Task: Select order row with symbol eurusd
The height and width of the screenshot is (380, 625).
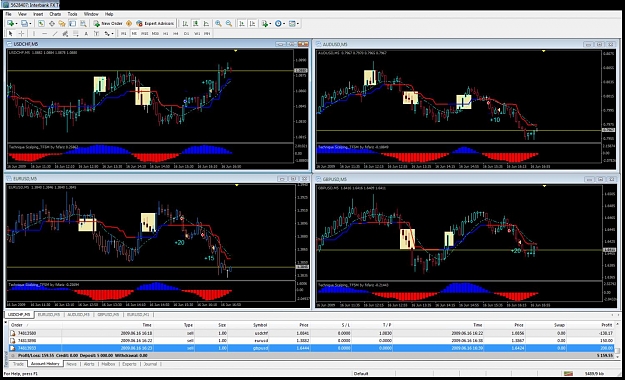Action: coord(312,341)
